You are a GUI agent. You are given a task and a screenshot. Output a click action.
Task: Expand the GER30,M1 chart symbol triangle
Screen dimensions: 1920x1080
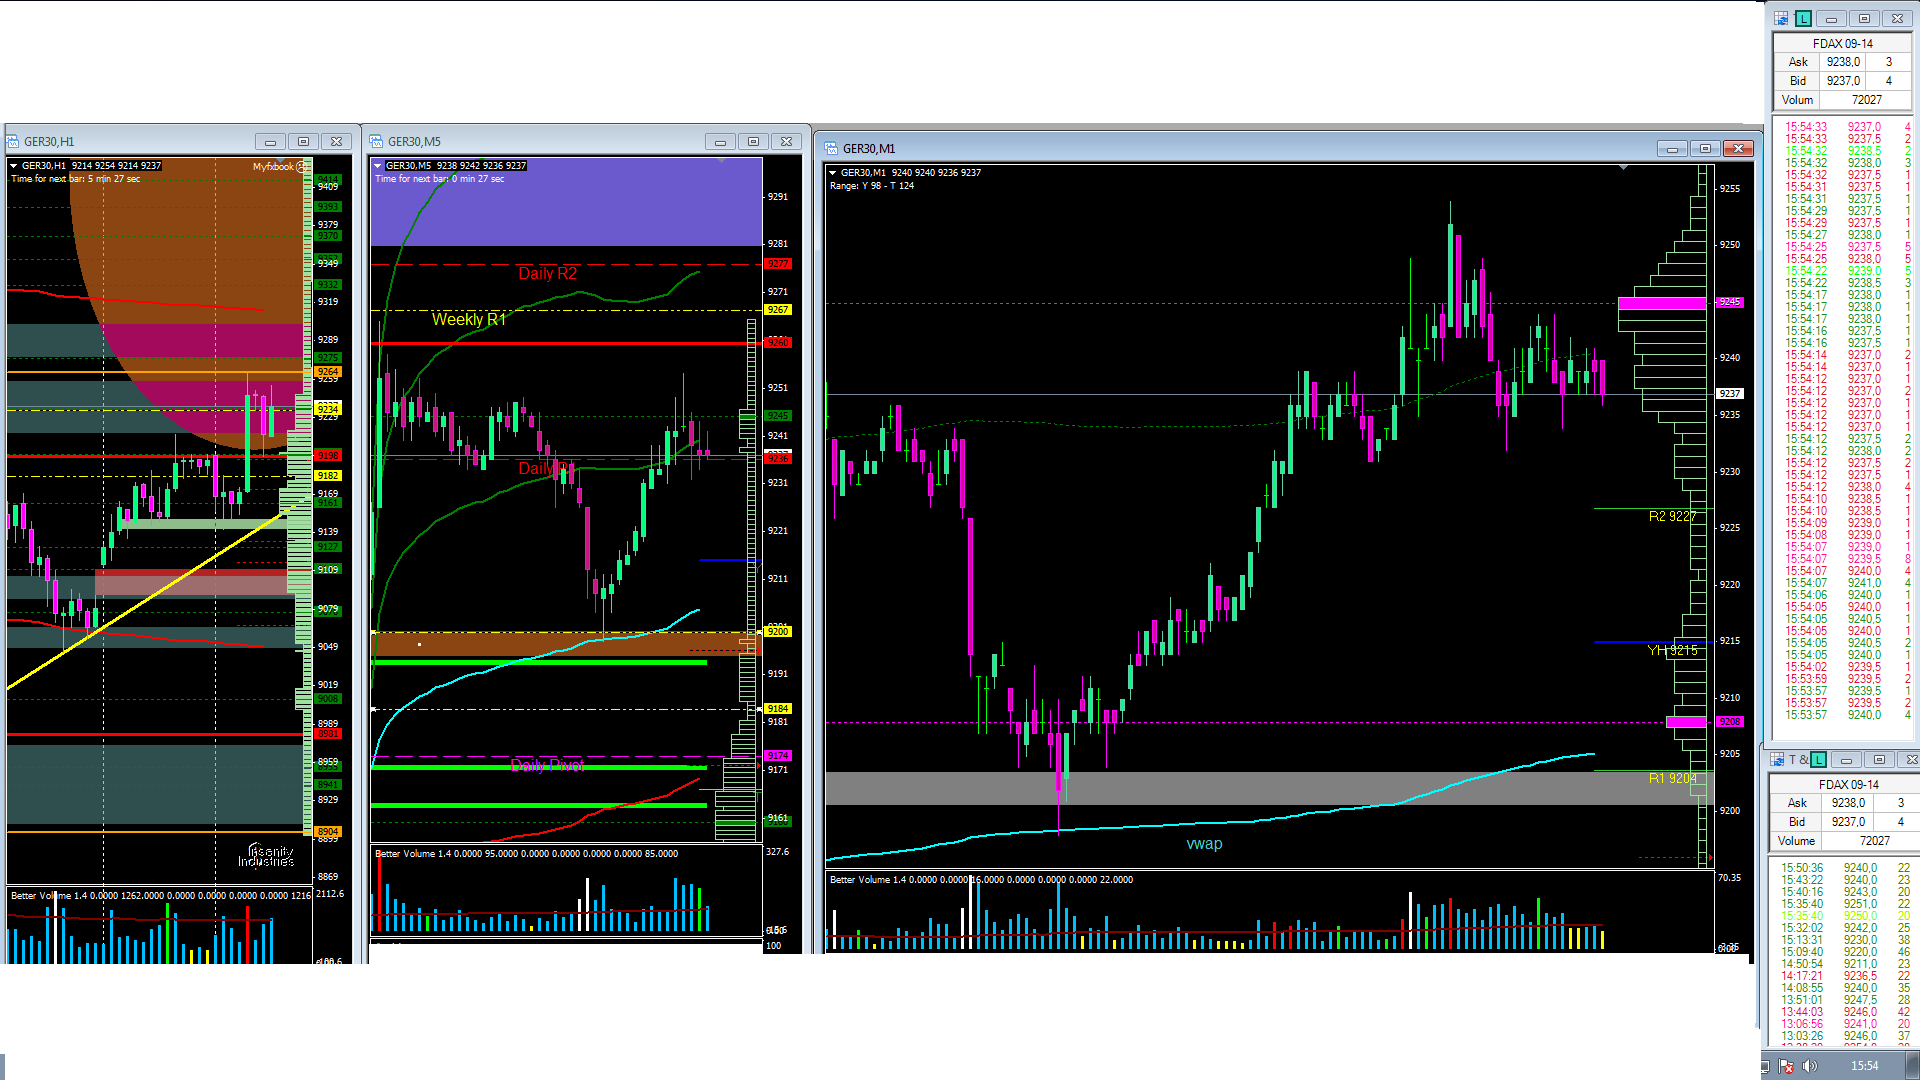(x=832, y=173)
